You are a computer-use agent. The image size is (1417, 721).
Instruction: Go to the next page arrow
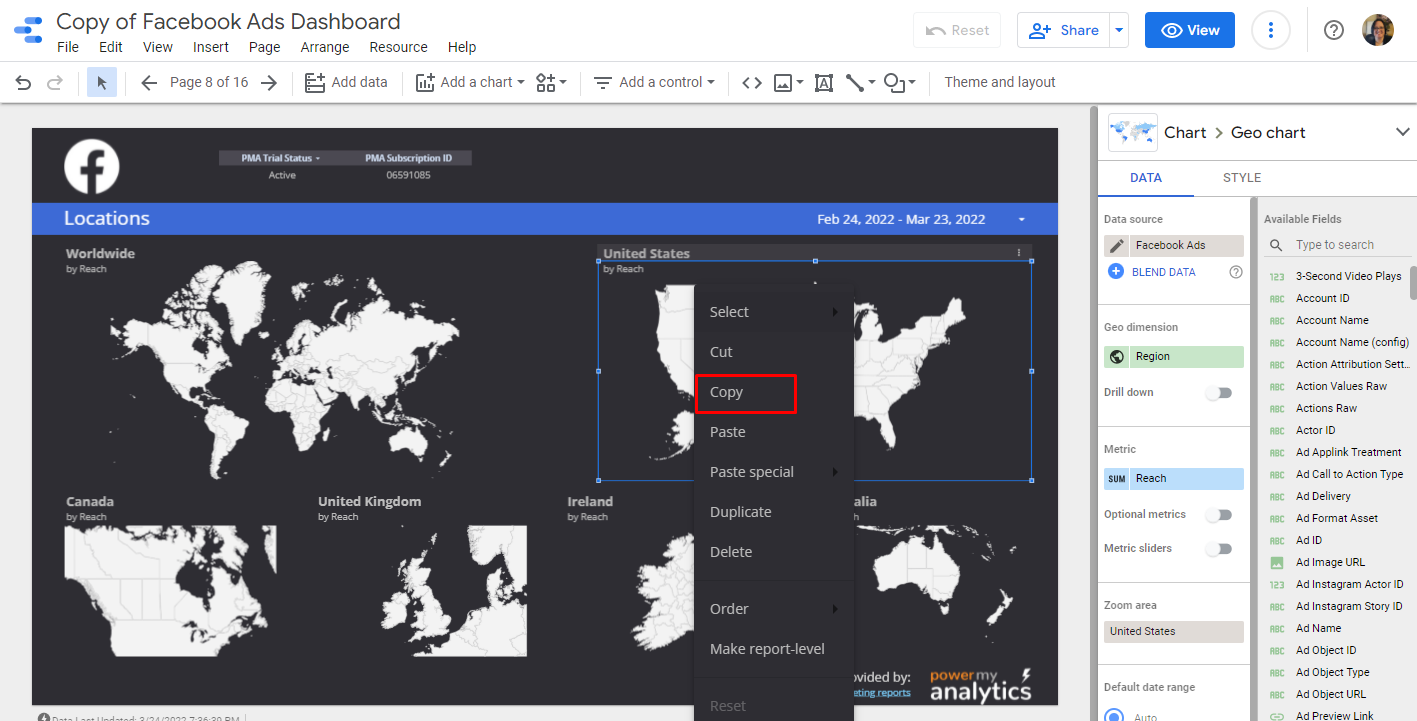tap(268, 83)
